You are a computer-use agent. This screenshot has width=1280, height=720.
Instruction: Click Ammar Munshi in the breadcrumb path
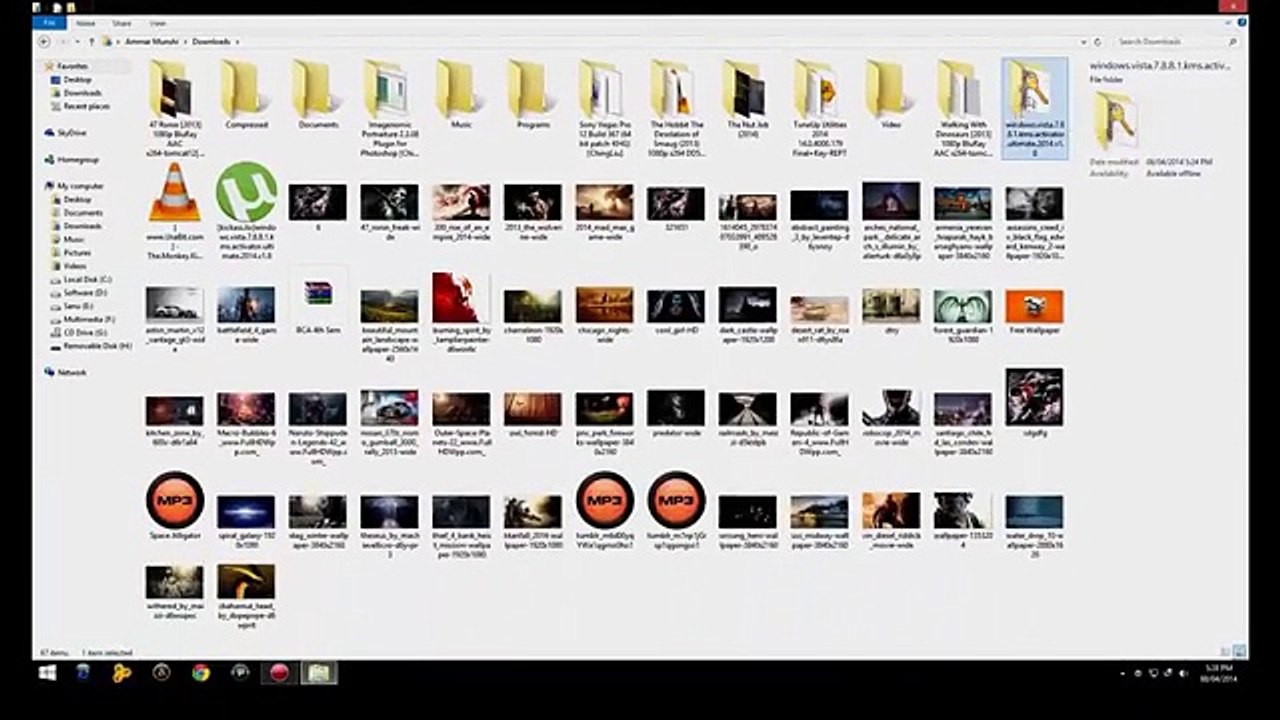[x=152, y=42]
